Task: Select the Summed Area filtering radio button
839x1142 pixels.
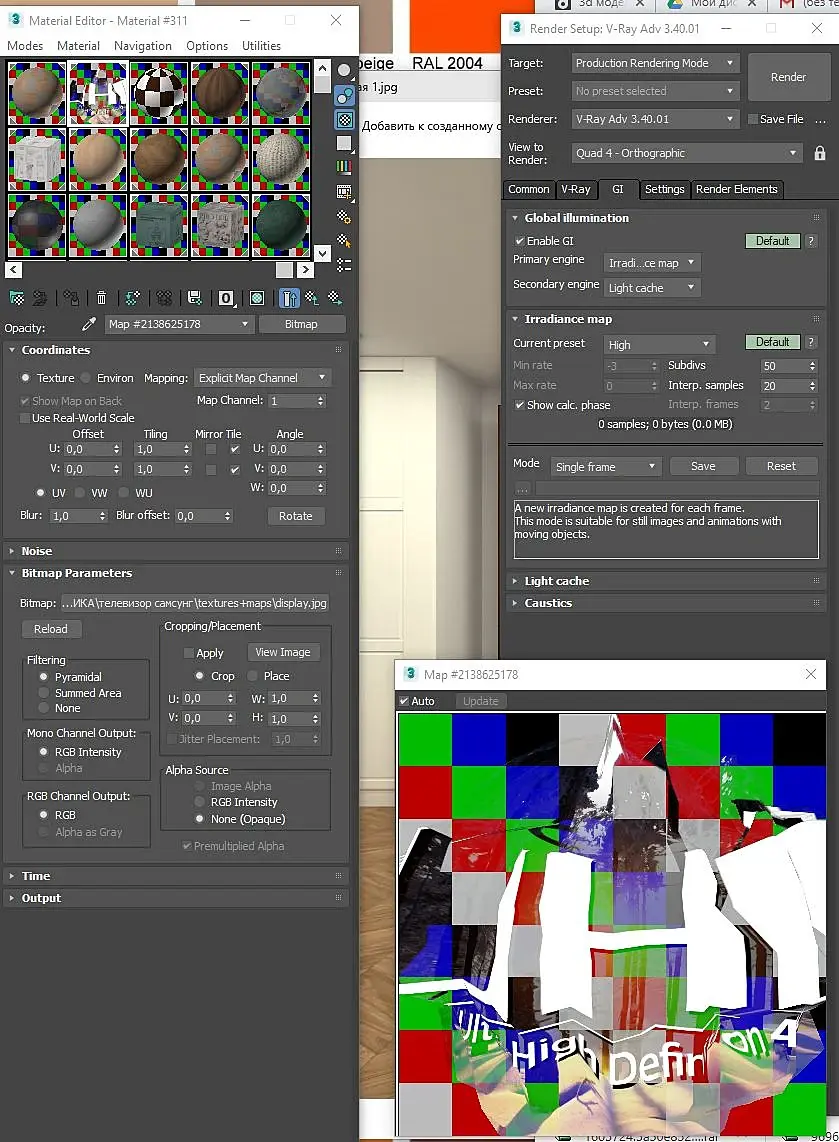Action: coord(44,693)
